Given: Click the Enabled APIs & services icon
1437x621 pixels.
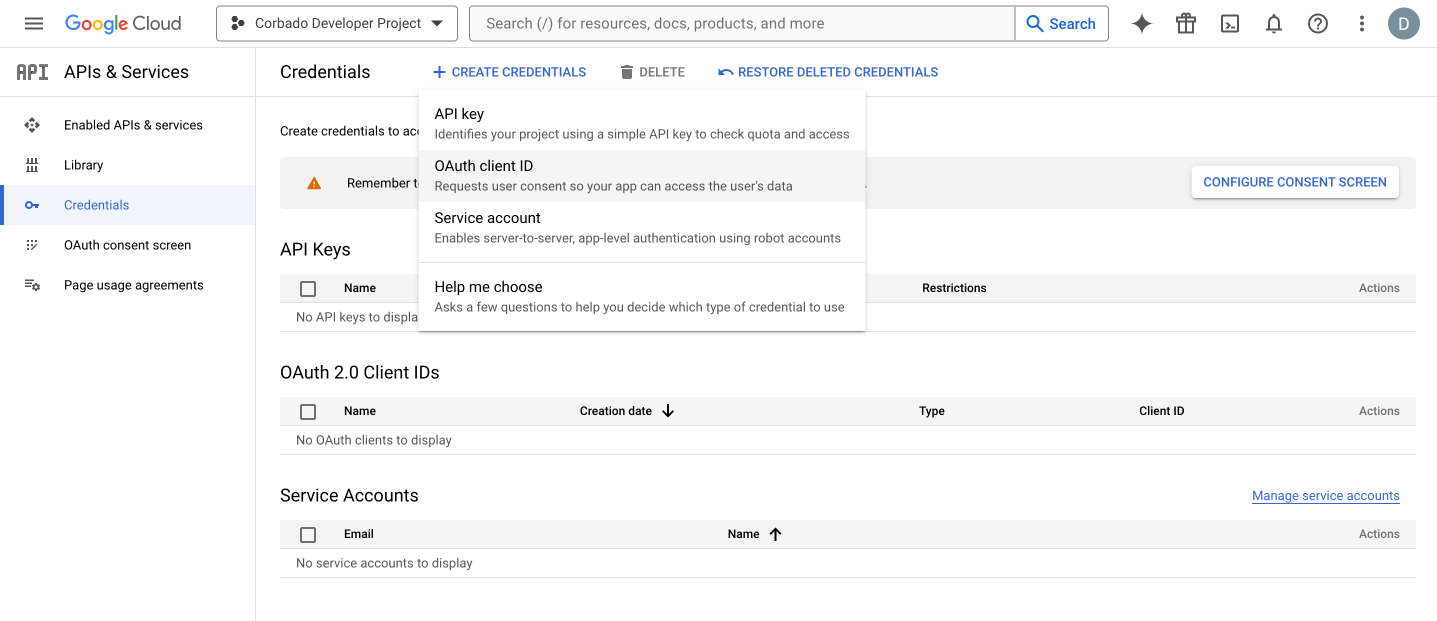Looking at the screenshot, I should click(32, 125).
